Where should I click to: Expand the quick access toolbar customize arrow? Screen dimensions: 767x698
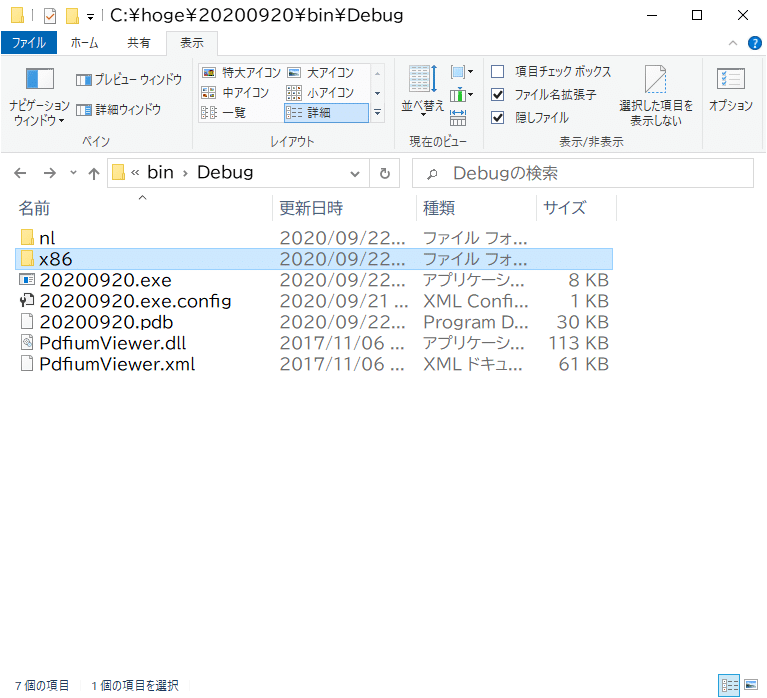(x=90, y=17)
